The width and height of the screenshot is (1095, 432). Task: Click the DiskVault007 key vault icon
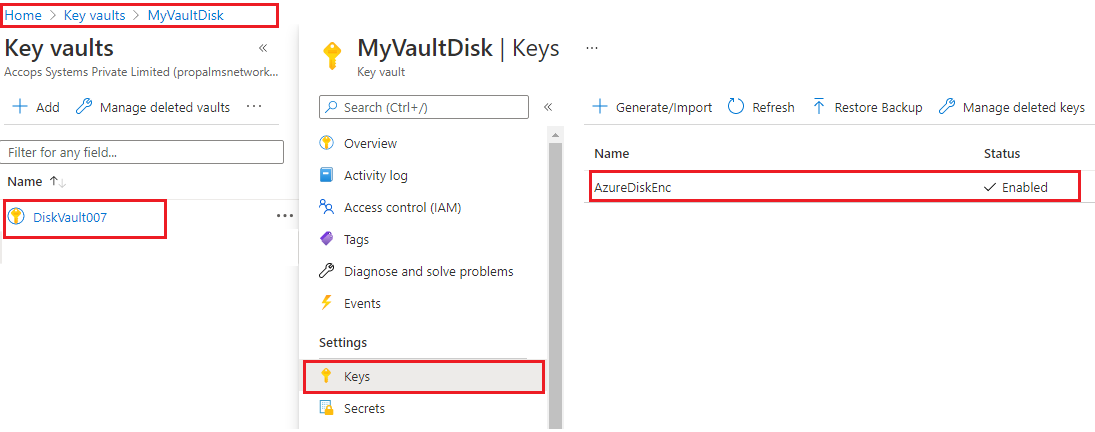click(x=16, y=217)
